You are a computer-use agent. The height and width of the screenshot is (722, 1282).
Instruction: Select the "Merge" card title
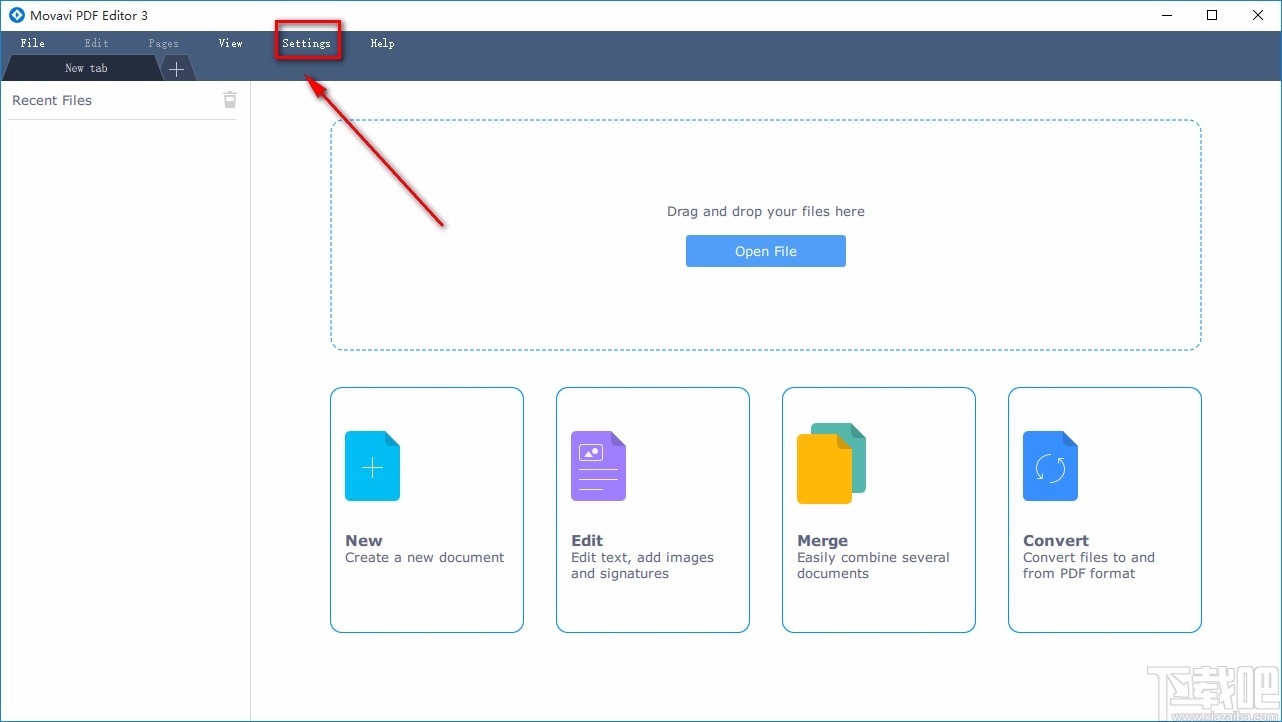[822, 540]
